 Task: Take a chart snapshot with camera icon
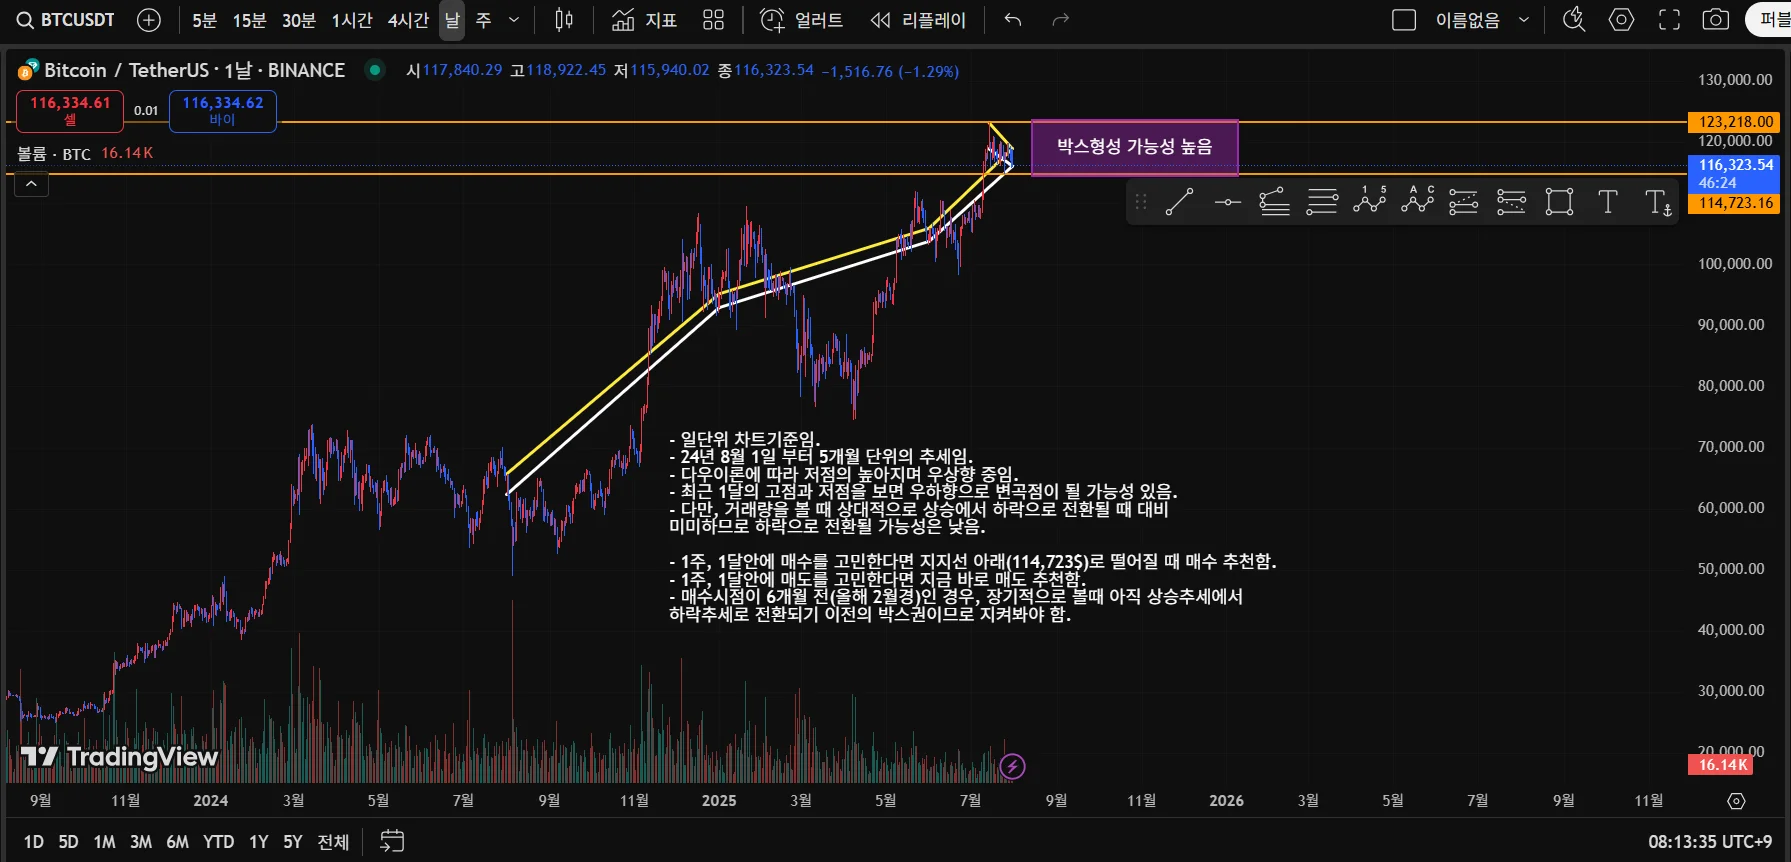1716,20
